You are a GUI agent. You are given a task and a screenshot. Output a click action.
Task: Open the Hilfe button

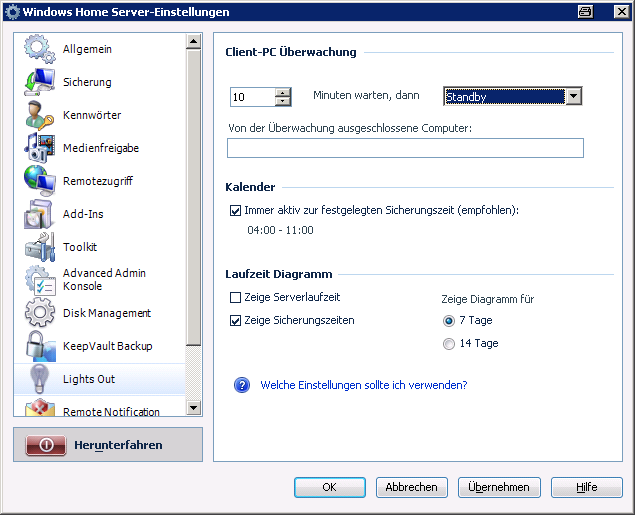(x=586, y=487)
